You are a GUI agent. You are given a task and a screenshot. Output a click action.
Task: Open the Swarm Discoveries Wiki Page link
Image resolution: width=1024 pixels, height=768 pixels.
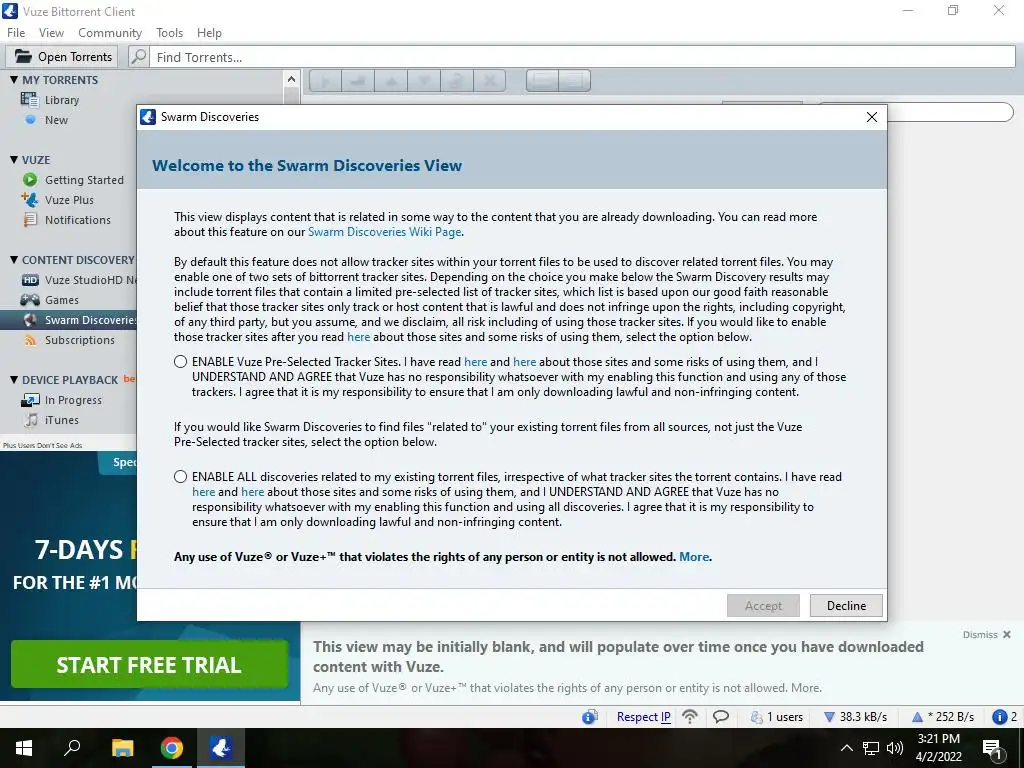(x=385, y=232)
